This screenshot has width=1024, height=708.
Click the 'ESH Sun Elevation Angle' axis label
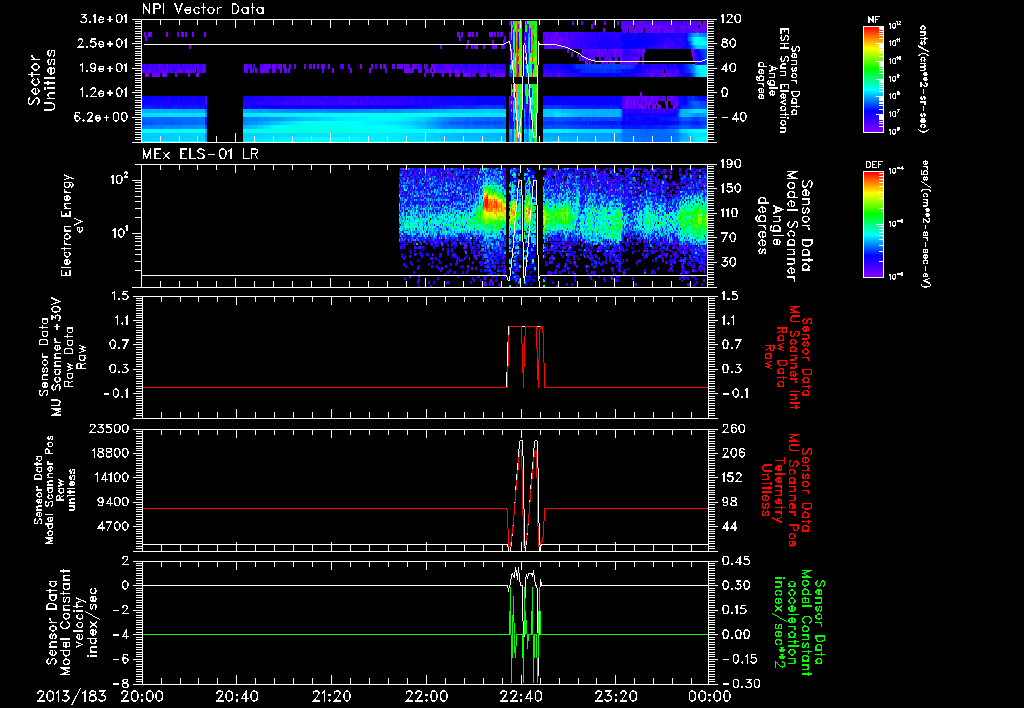point(776,80)
